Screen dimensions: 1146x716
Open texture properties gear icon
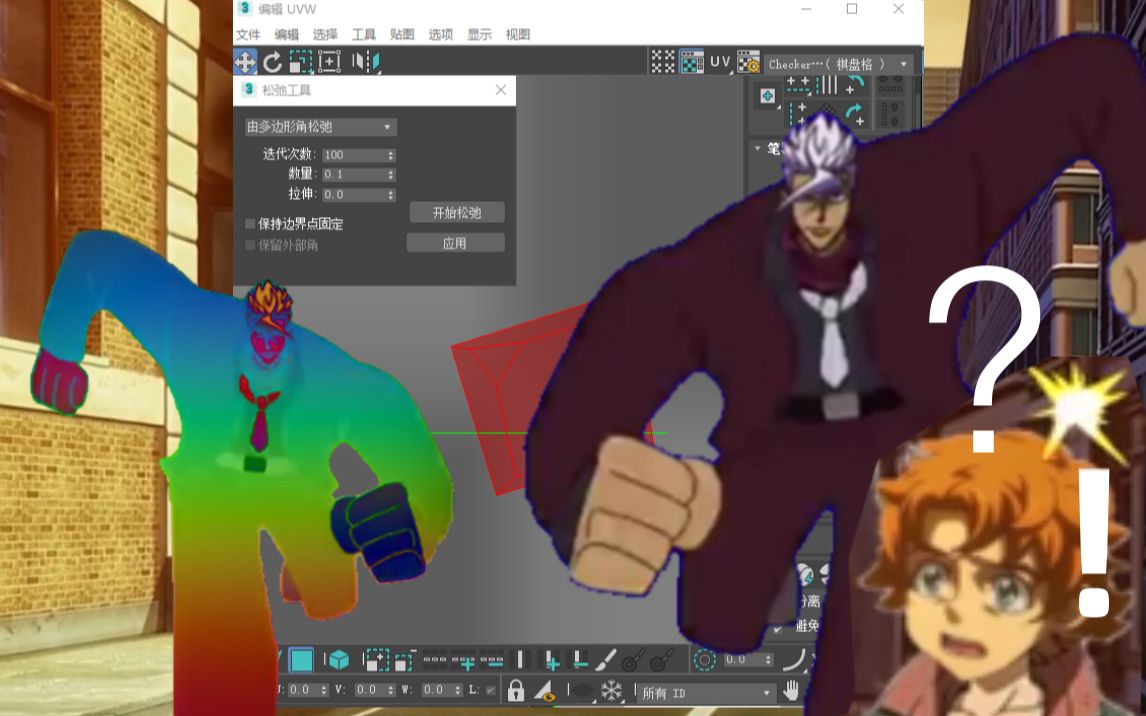pos(748,62)
